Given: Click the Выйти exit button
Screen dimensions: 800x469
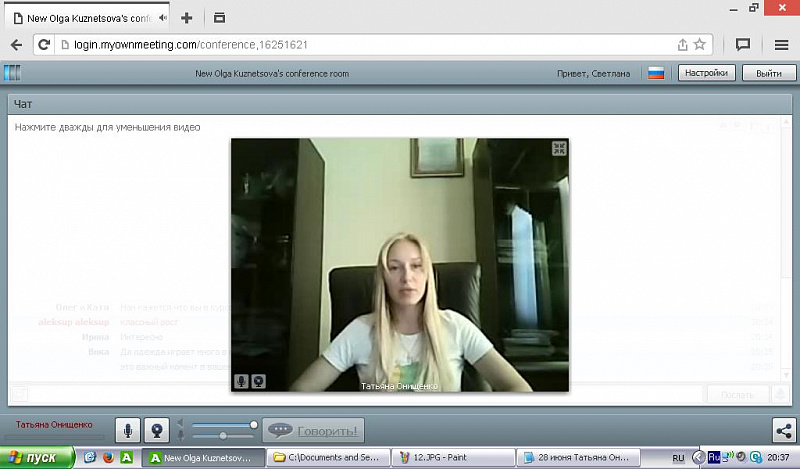Looking at the screenshot, I should coord(768,73).
